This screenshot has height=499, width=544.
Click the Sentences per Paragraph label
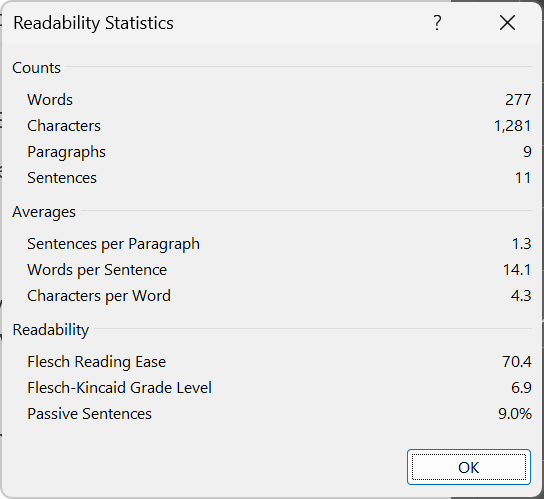tap(113, 244)
